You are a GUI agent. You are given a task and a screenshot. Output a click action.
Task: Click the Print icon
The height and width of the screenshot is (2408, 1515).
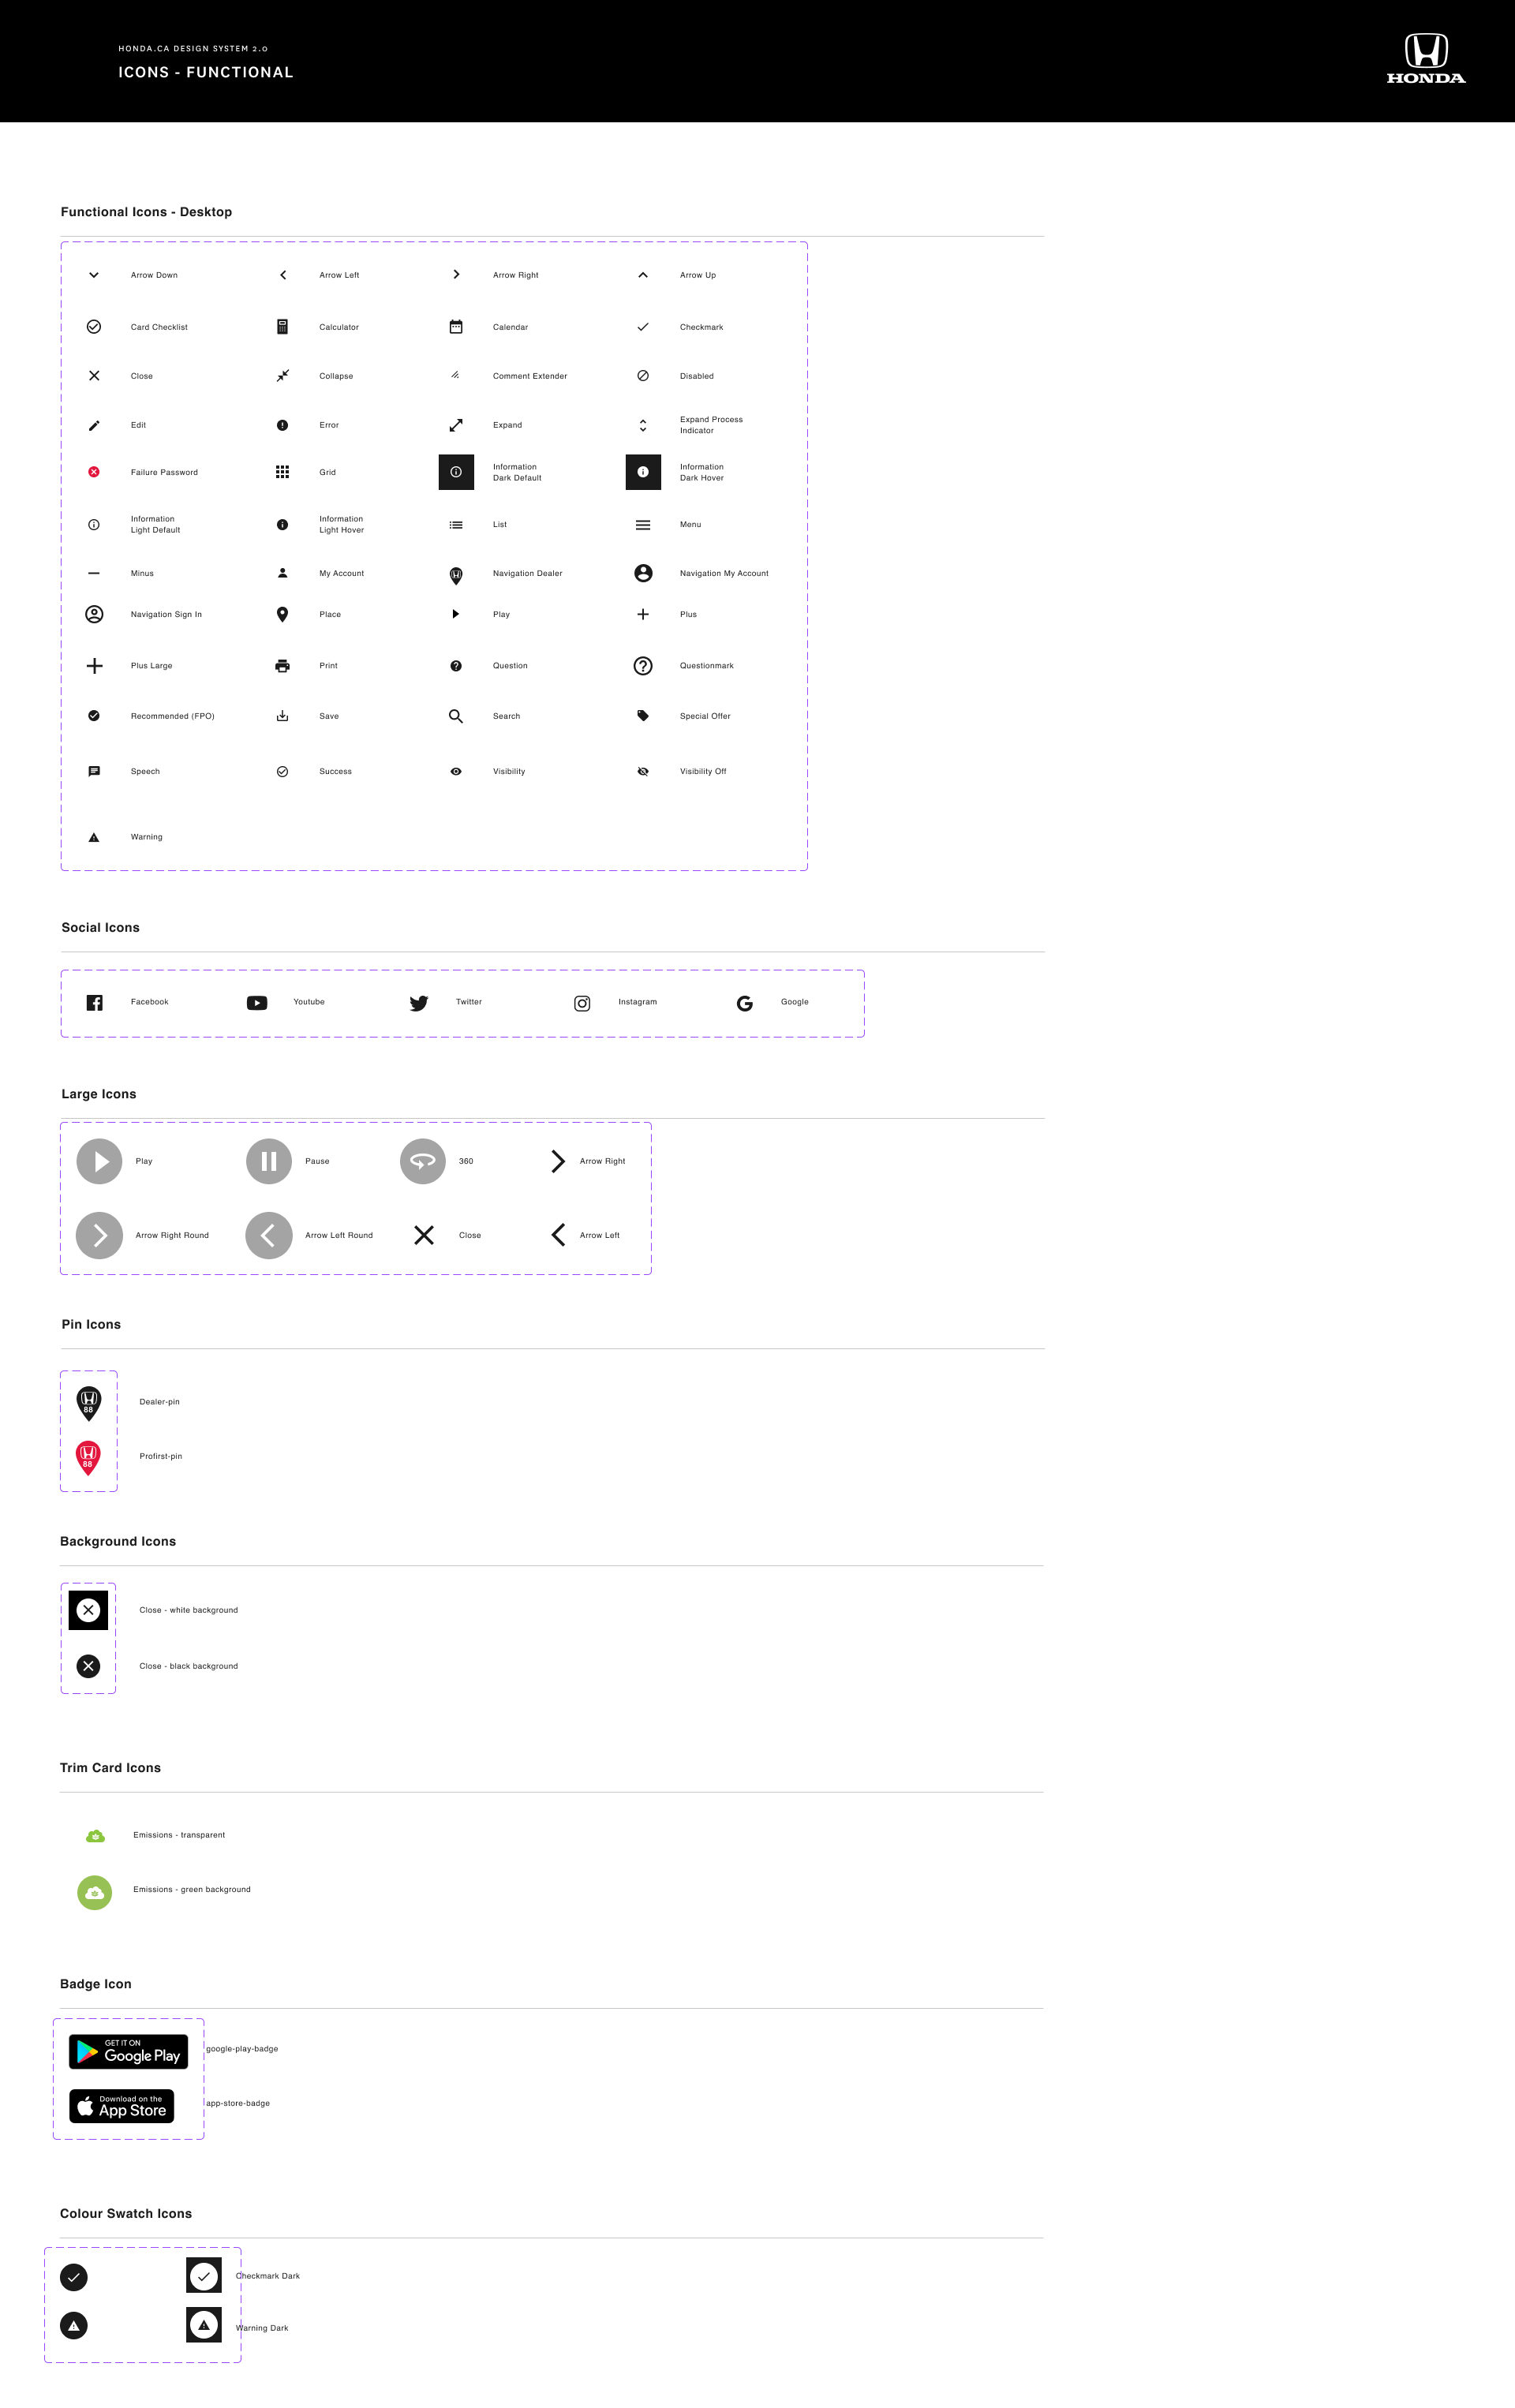click(282, 666)
